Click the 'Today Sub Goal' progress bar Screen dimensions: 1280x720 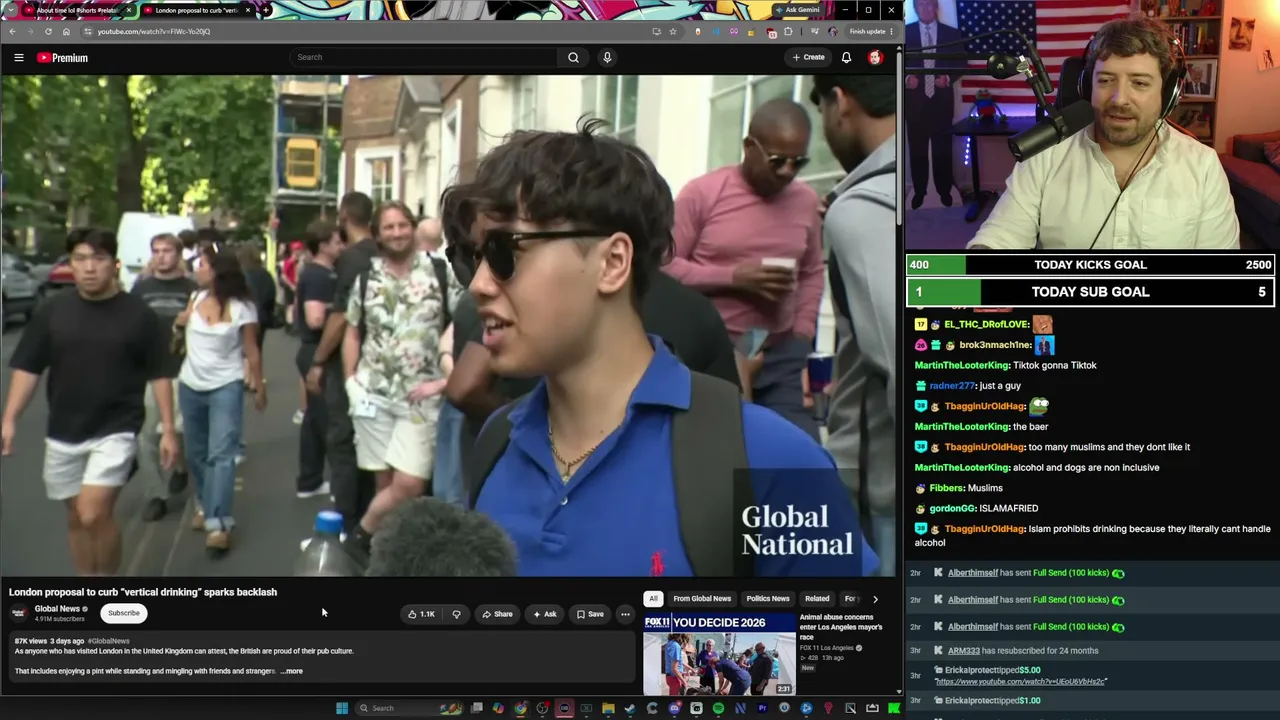pyautogui.click(x=1090, y=292)
